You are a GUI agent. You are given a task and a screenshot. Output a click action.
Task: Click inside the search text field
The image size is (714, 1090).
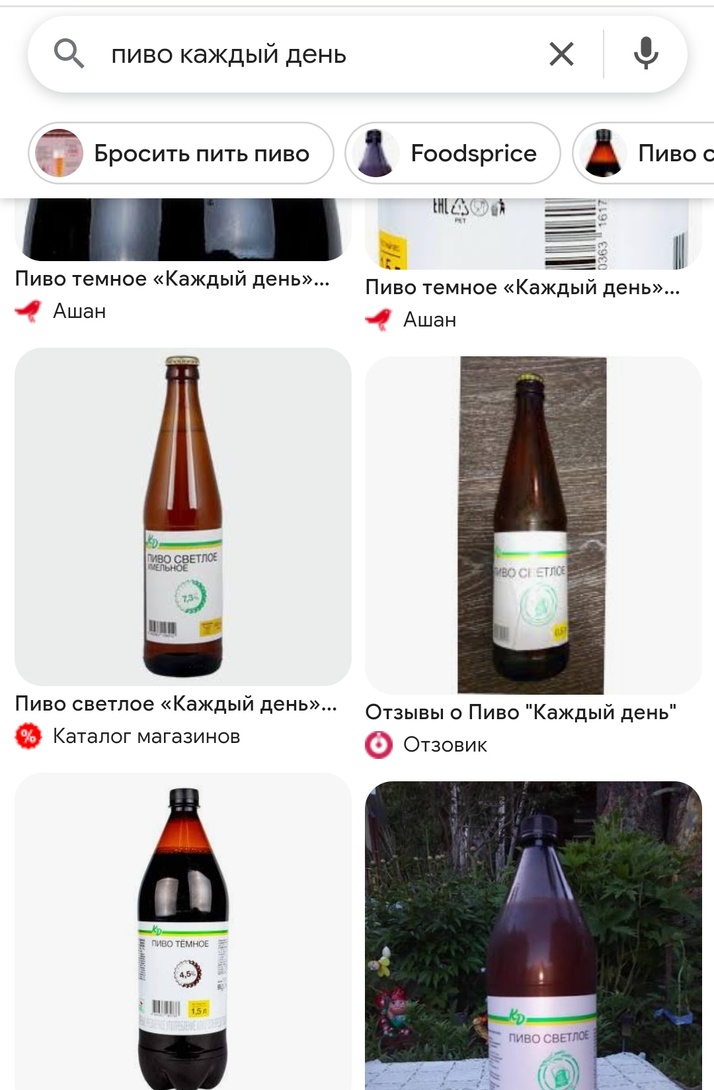tap(320, 54)
